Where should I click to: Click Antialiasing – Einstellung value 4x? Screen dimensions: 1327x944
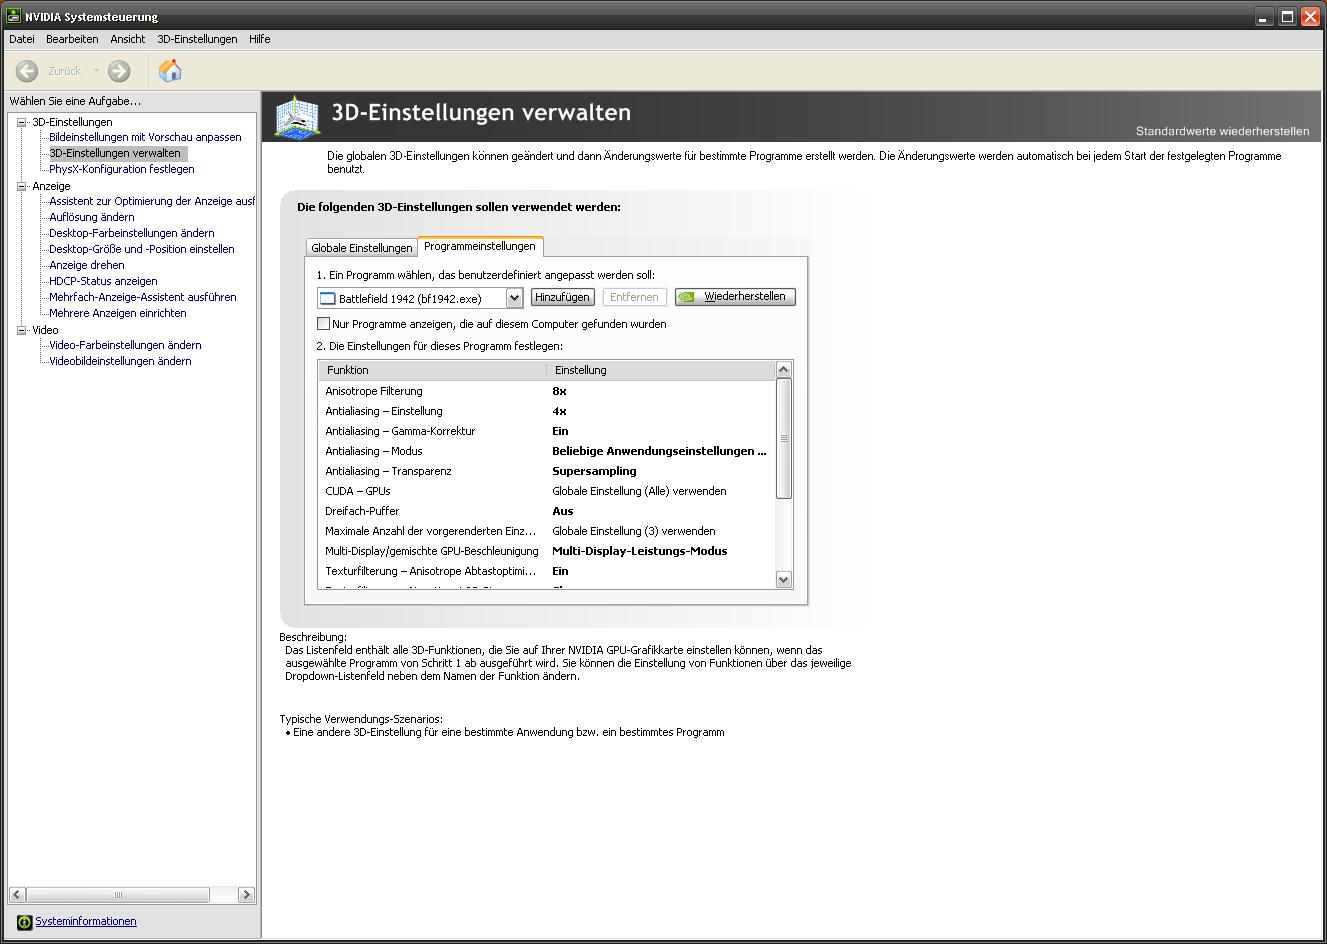coord(560,411)
